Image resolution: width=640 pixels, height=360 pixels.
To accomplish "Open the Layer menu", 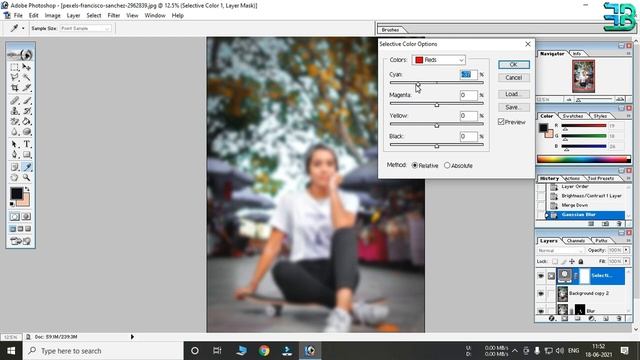I will (73, 15).
